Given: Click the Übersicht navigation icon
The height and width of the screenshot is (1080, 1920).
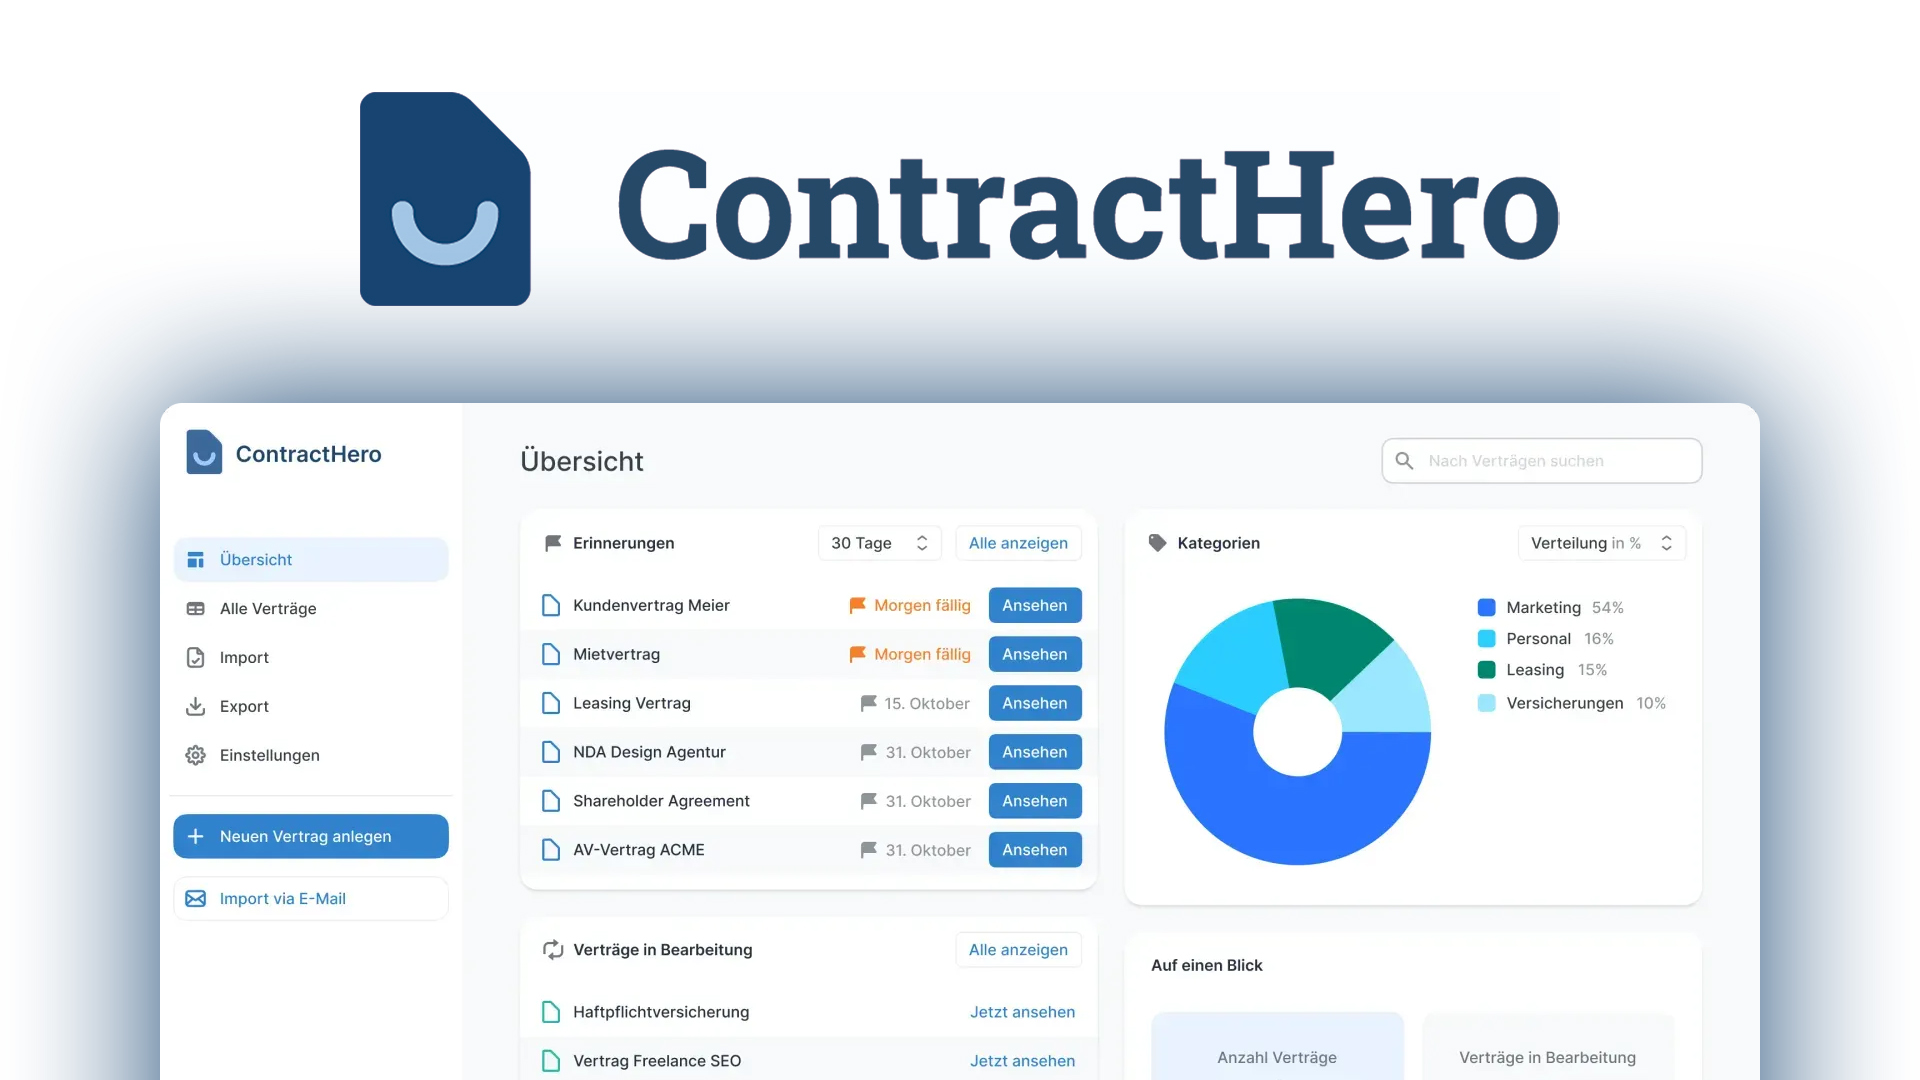Looking at the screenshot, I should 195,559.
